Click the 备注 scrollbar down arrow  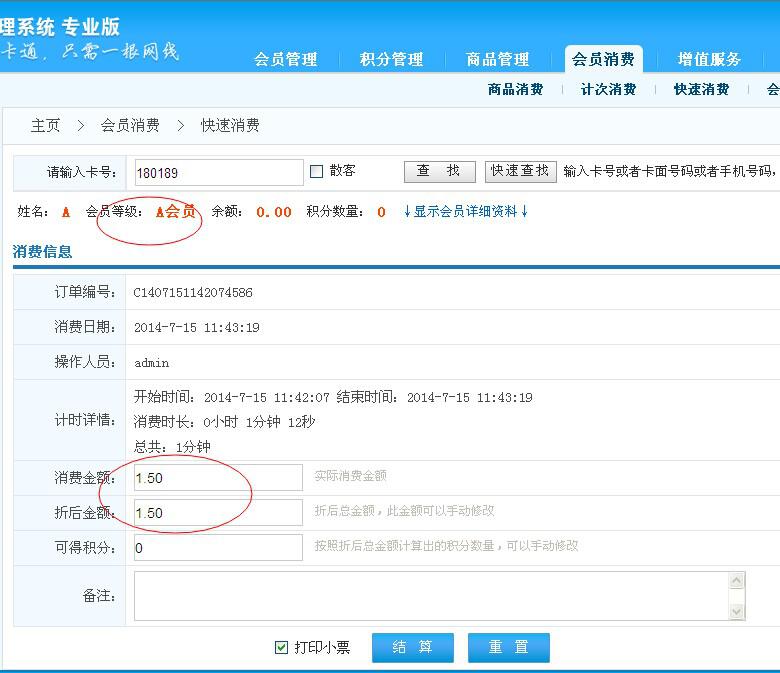tap(737, 611)
